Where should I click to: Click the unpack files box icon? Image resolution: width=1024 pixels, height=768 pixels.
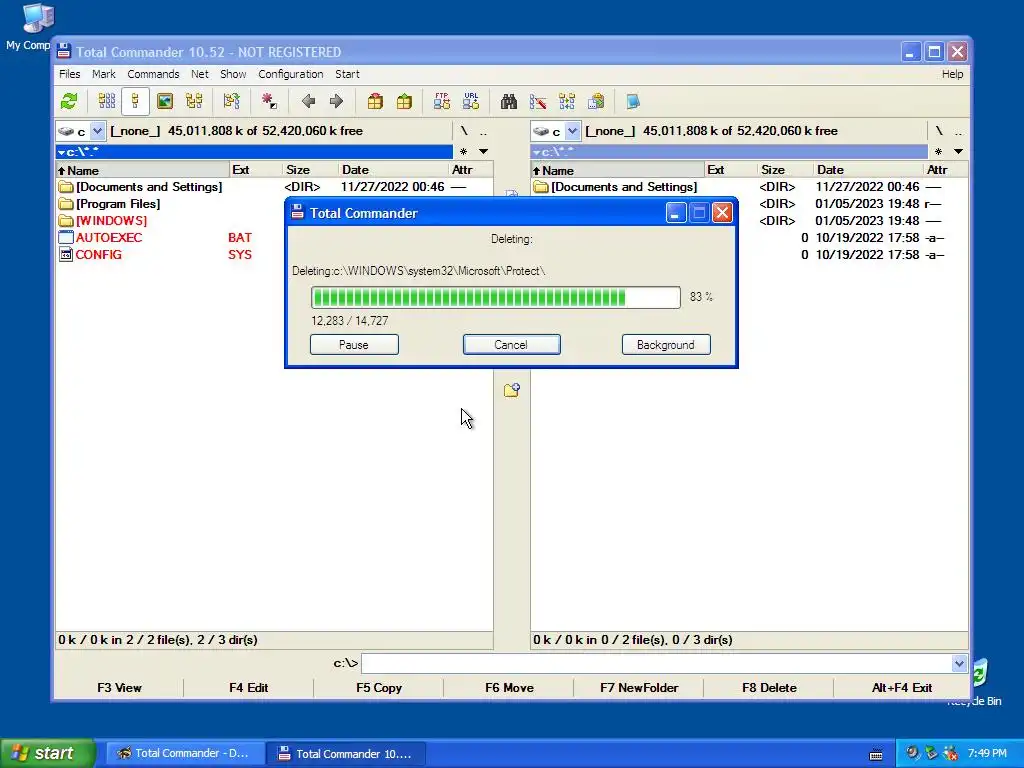[404, 101]
